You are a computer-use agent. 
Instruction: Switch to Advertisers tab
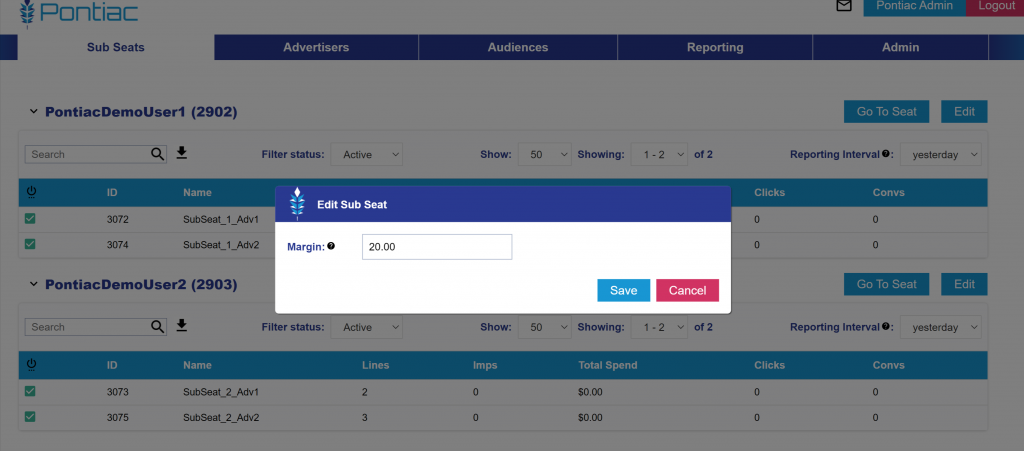point(316,47)
